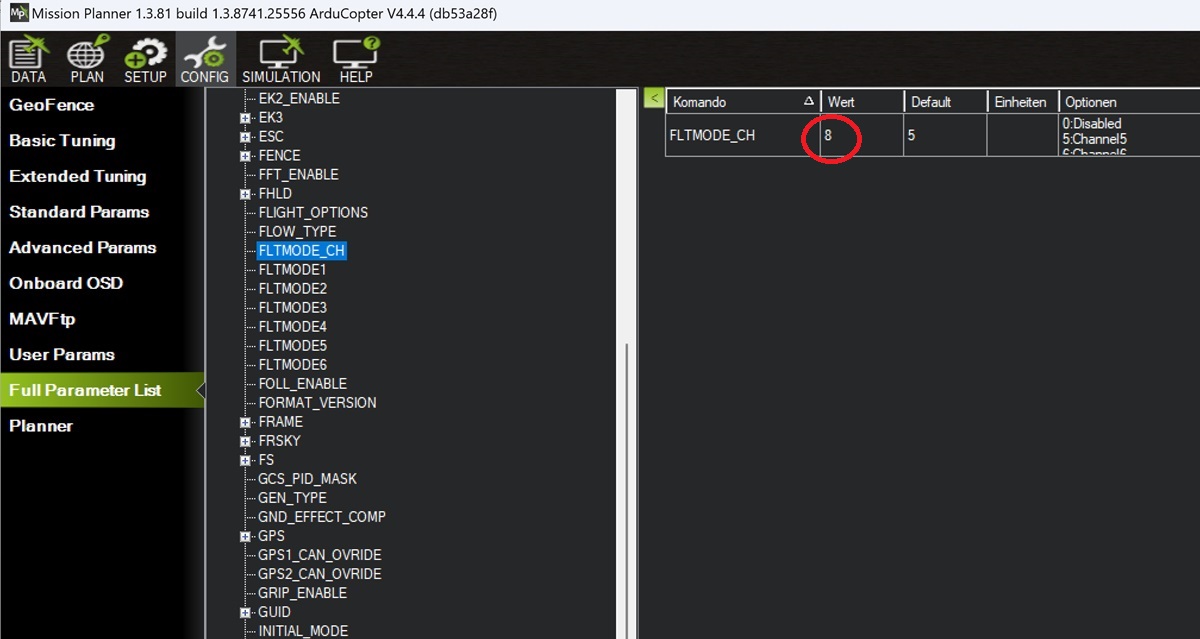The width and height of the screenshot is (1200, 639).
Task: Select FLTMODE_CH in parameter tree
Action: 302,251
